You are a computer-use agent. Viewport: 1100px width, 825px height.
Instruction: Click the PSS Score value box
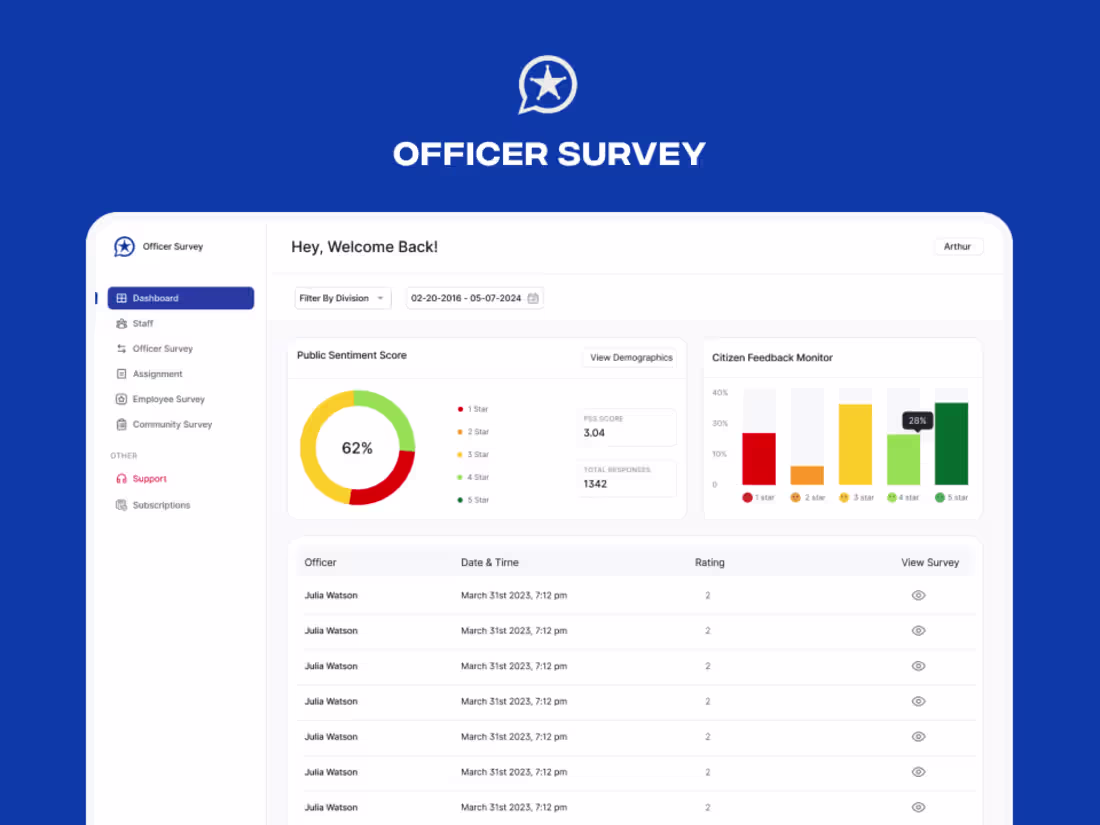(627, 426)
